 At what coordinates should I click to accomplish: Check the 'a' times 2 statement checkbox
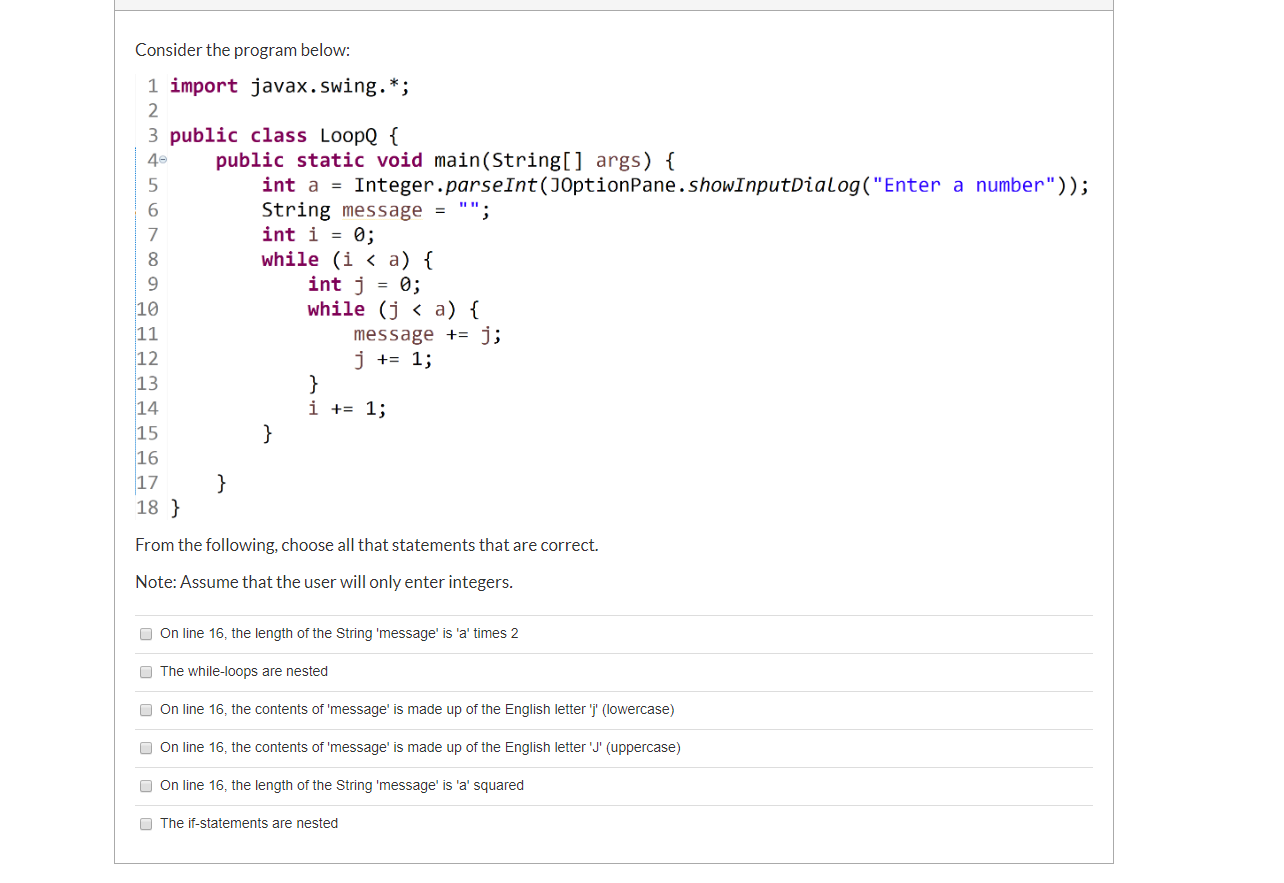pyautogui.click(x=146, y=633)
